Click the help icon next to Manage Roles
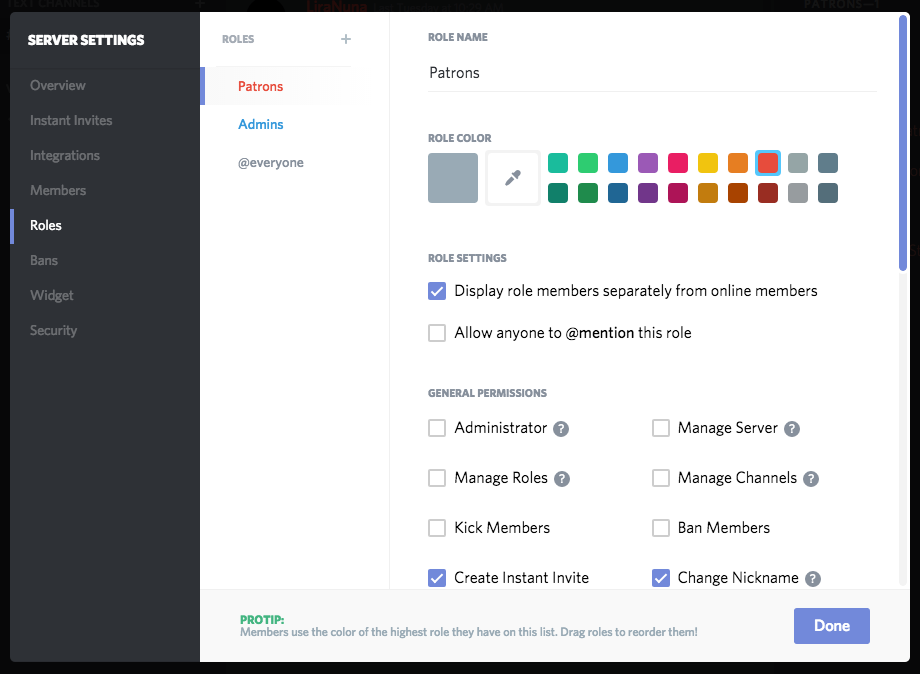The height and width of the screenshot is (674, 920). click(561, 478)
